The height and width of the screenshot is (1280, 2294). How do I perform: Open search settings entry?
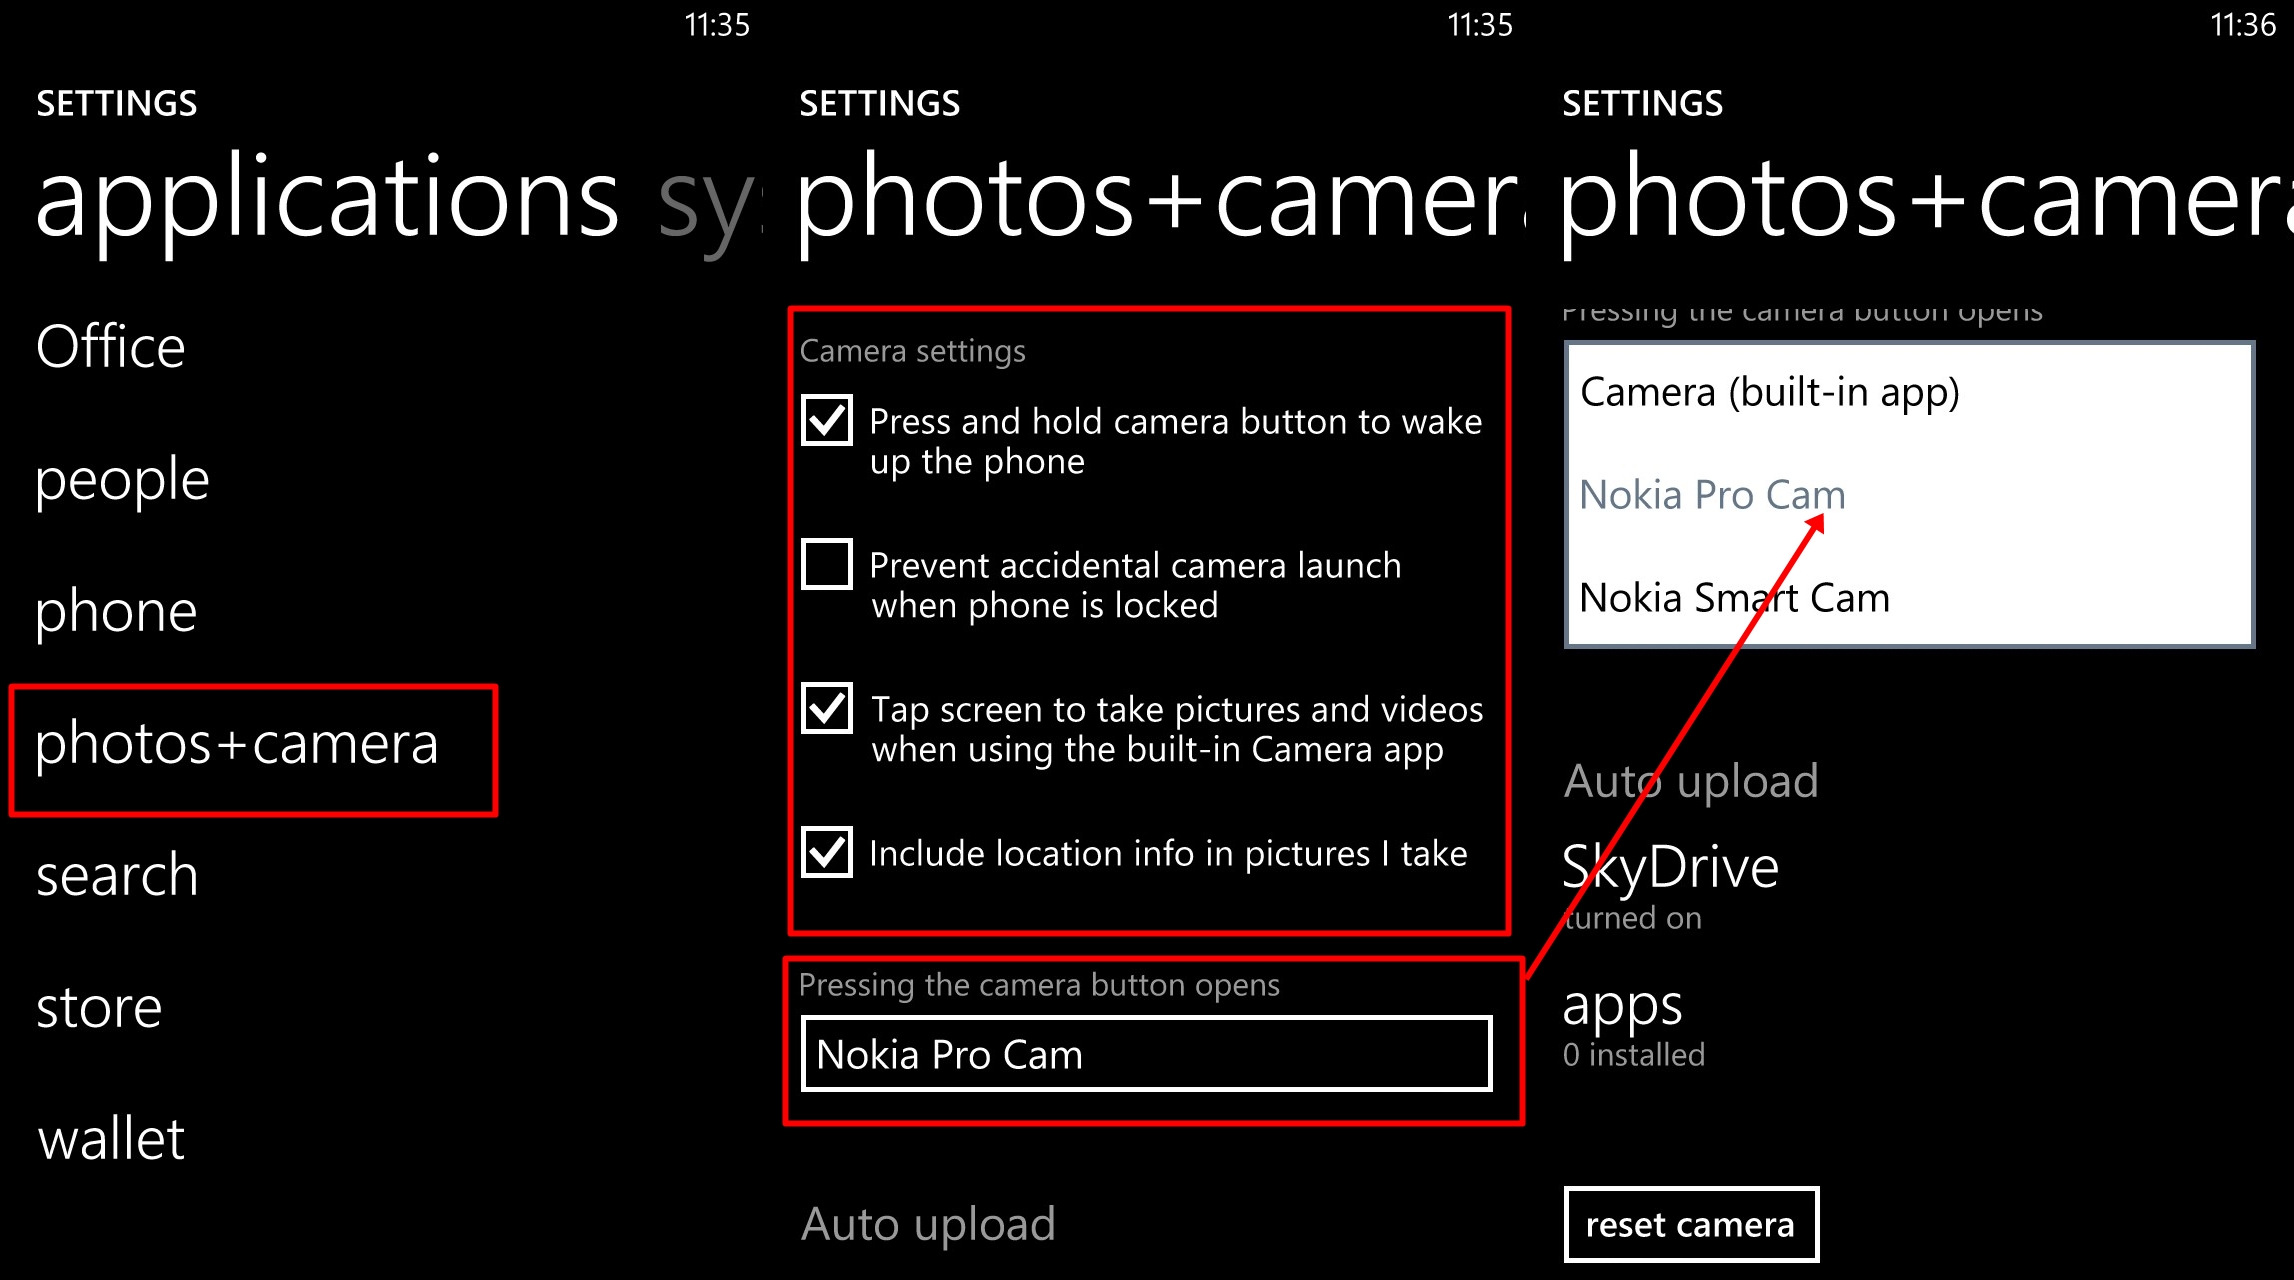[117, 875]
